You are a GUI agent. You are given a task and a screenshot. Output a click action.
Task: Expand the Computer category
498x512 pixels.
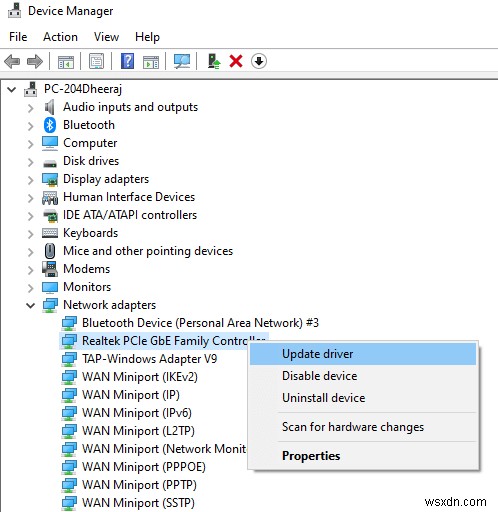coord(31,144)
